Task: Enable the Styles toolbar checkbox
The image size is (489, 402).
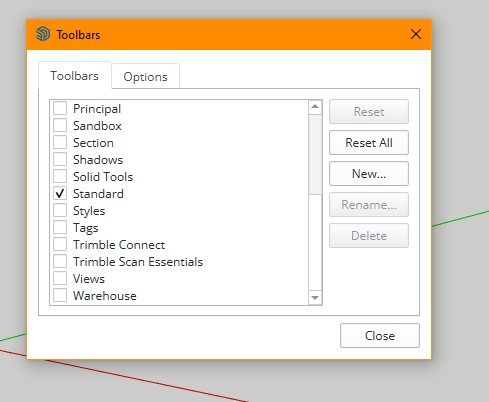Action: (x=60, y=210)
